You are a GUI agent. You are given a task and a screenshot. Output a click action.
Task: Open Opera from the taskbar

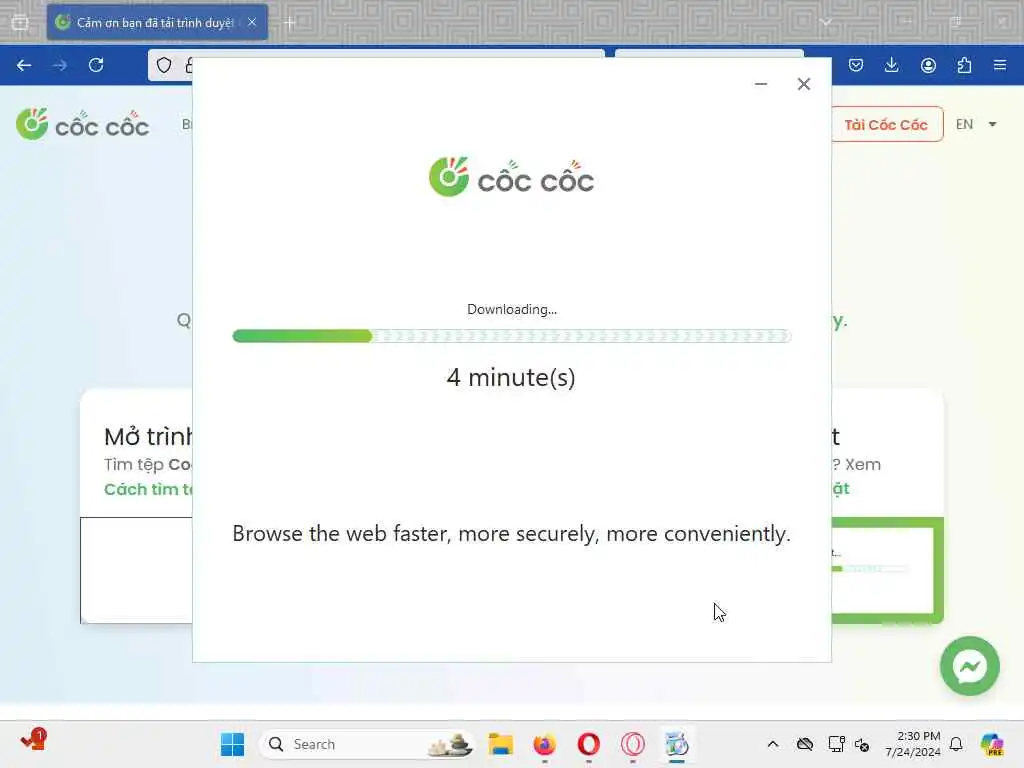pyautogui.click(x=588, y=744)
